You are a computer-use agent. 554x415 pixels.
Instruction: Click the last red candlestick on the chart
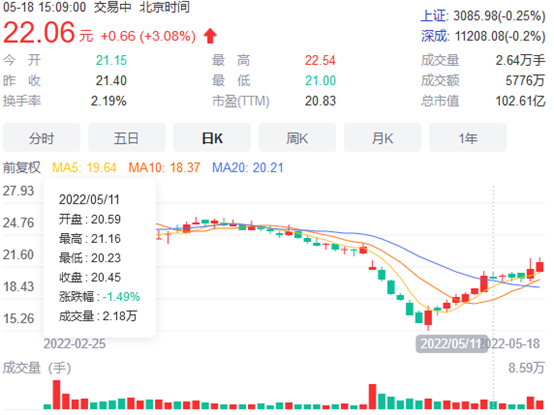click(540, 266)
